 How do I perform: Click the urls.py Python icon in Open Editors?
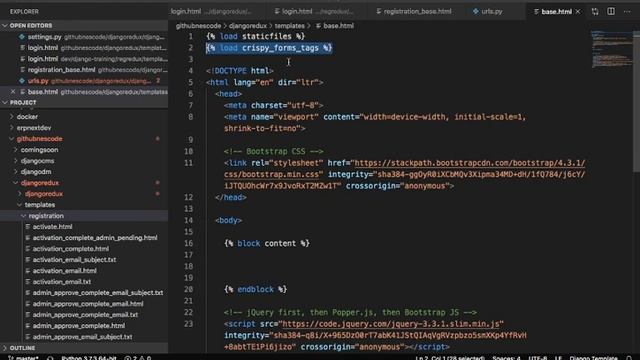pyautogui.click(x=22, y=81)
